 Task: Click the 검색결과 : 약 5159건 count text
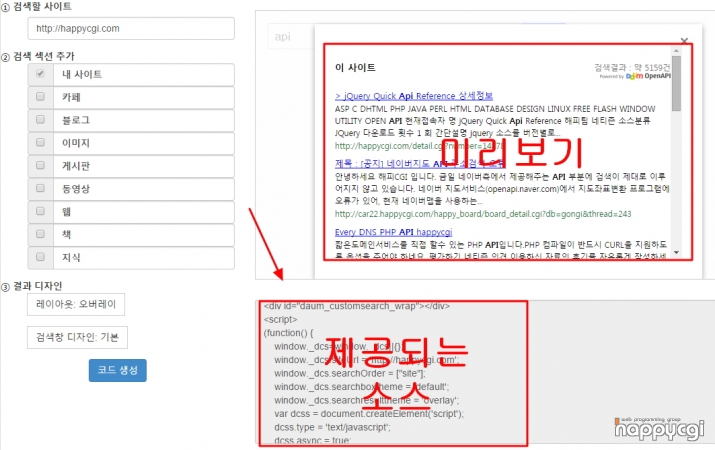pos(632,67)
